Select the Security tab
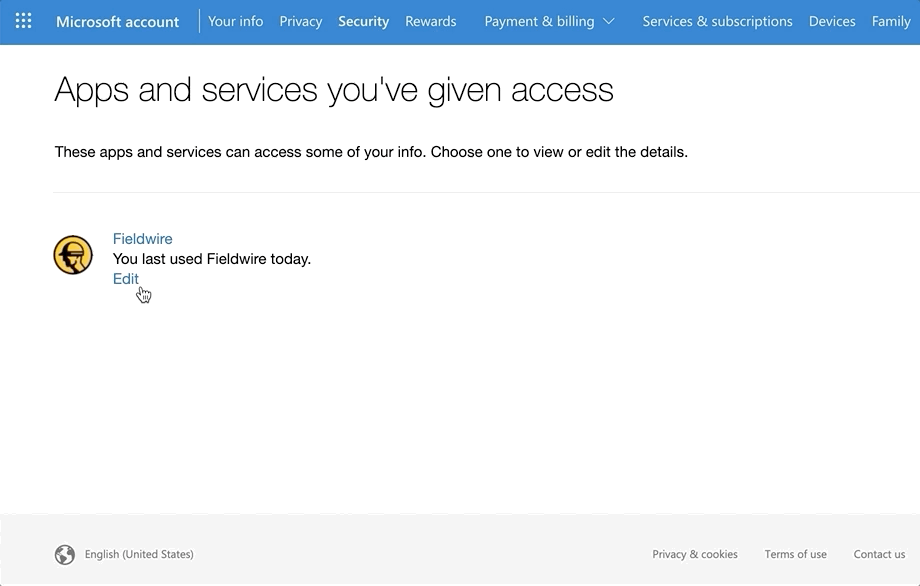 pyautogui.click(x=363, y=21)
